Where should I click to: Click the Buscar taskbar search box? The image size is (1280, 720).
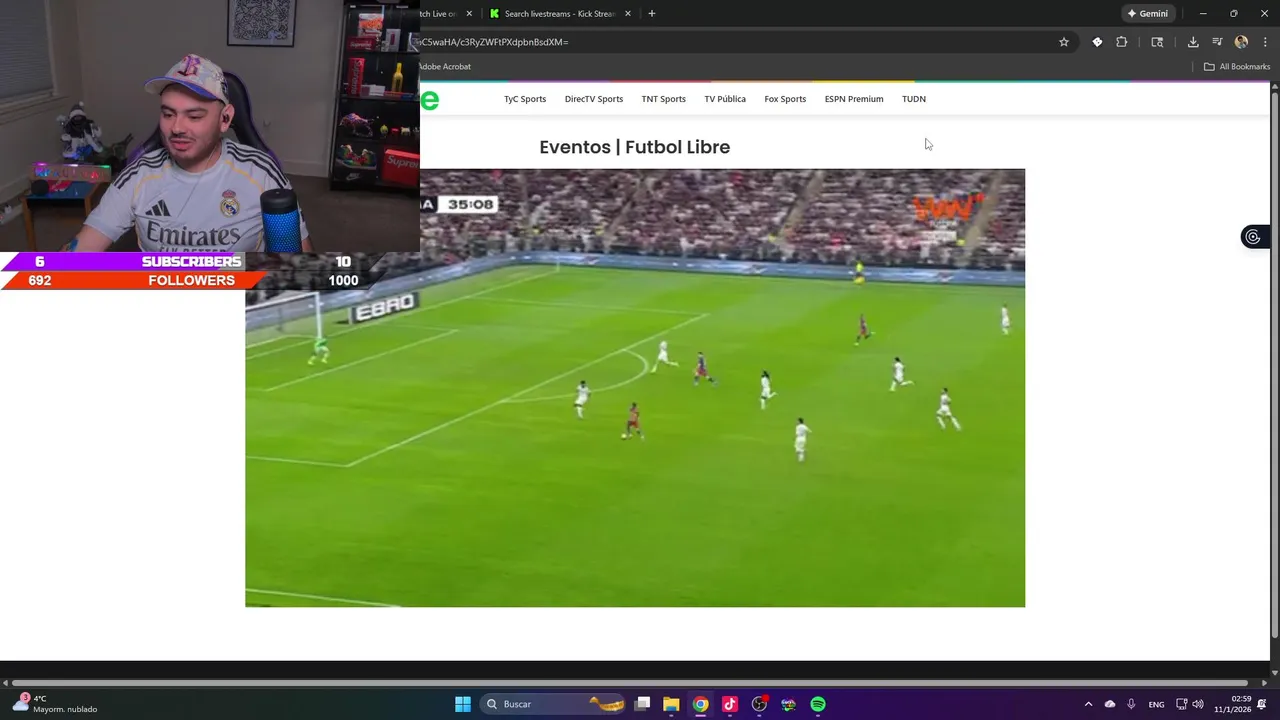(x=553, y=704)
